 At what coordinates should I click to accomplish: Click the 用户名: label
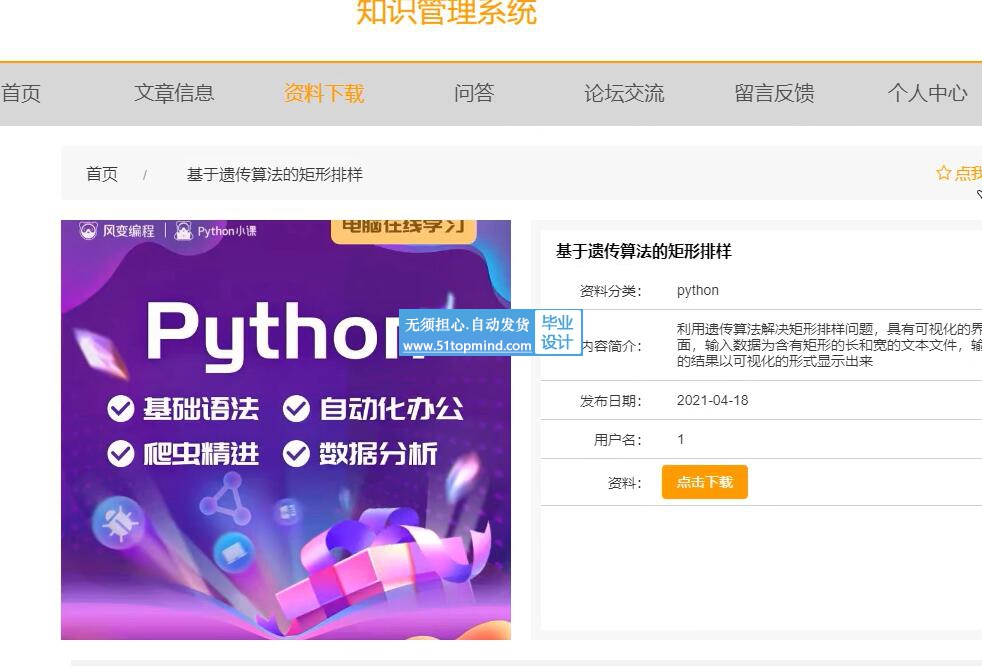click(618, 440)
